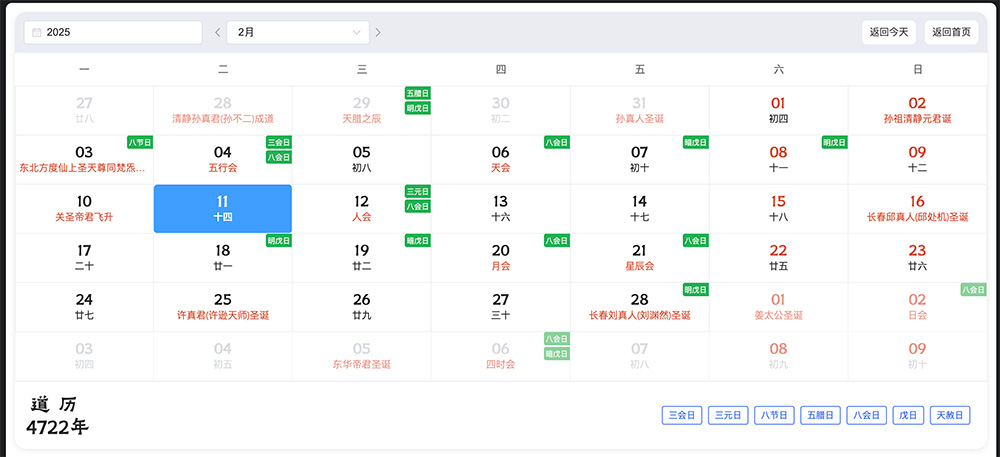
Task: Toggle the 三会日 filter tag
Action: 681,415
